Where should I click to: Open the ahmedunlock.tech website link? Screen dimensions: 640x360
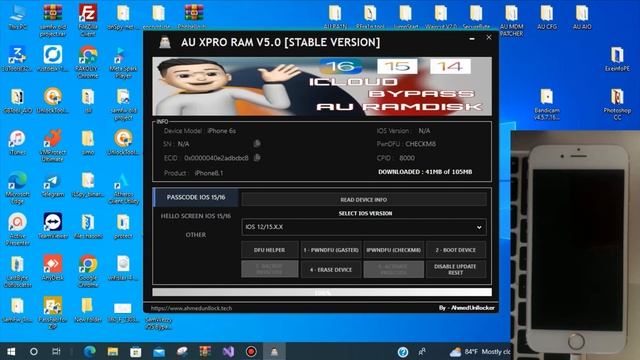tap(191, 308)
